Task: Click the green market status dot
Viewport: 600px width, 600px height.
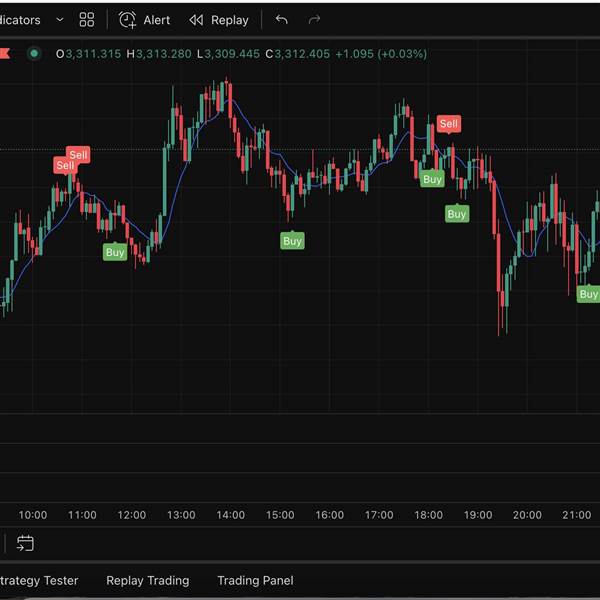Action: [34, 54]
